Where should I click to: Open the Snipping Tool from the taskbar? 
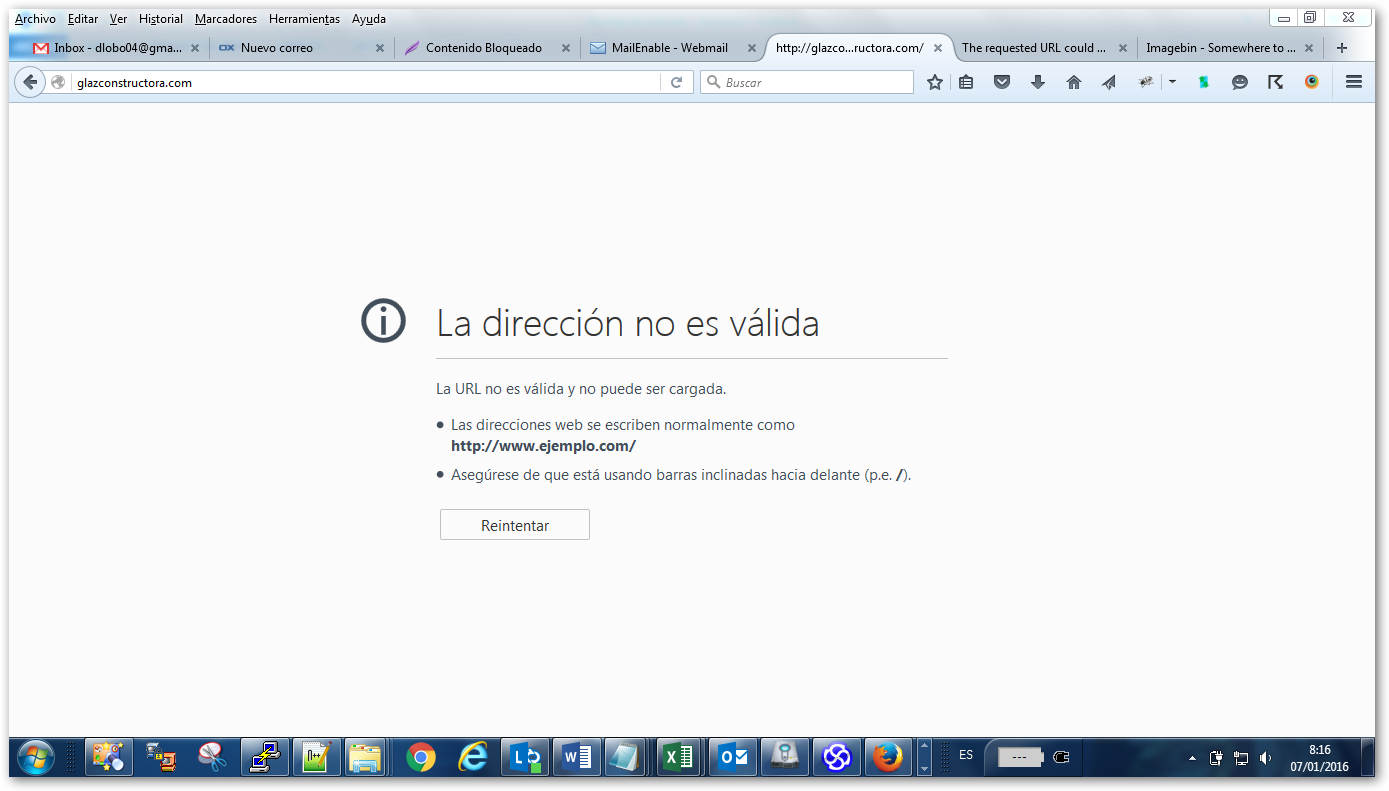click(x=212, y=758)
